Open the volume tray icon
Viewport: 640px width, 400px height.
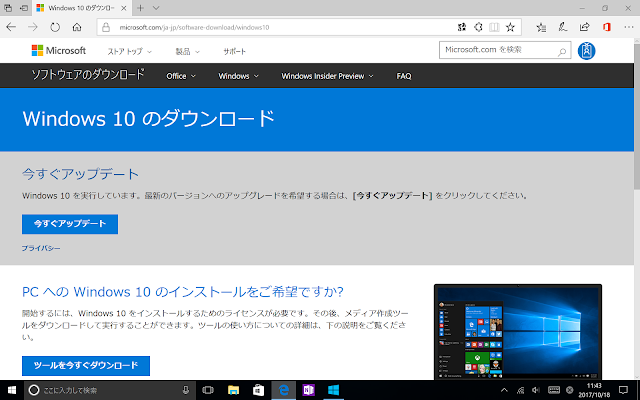pyautogui.click(x=536, y=390)
